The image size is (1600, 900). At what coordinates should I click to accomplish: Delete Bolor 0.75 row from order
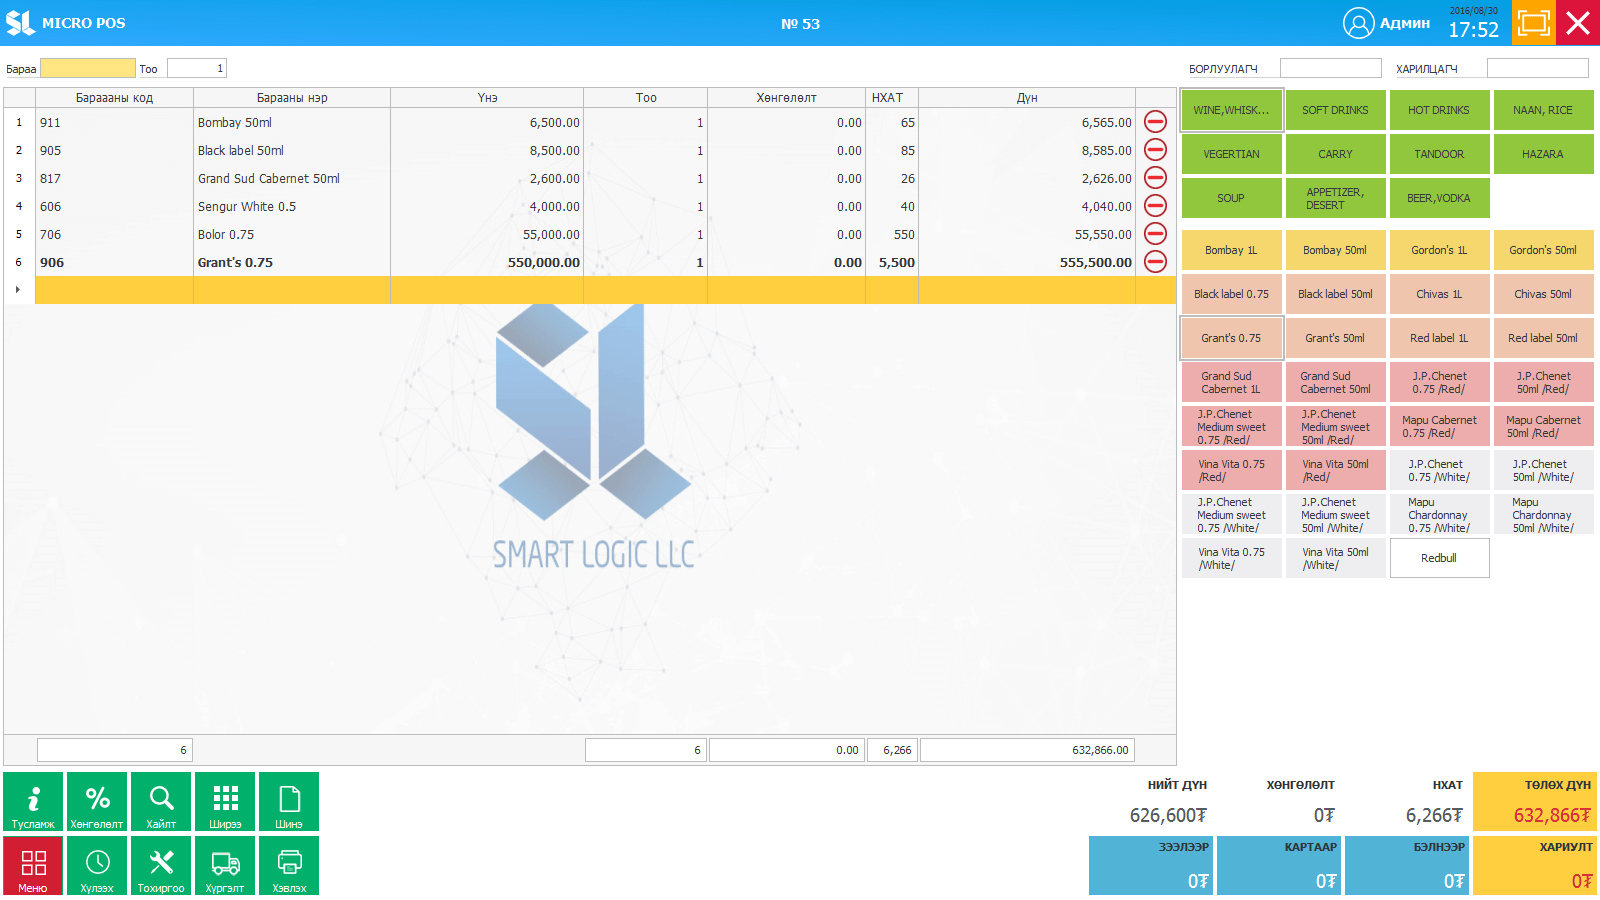tap(1155, 234)
